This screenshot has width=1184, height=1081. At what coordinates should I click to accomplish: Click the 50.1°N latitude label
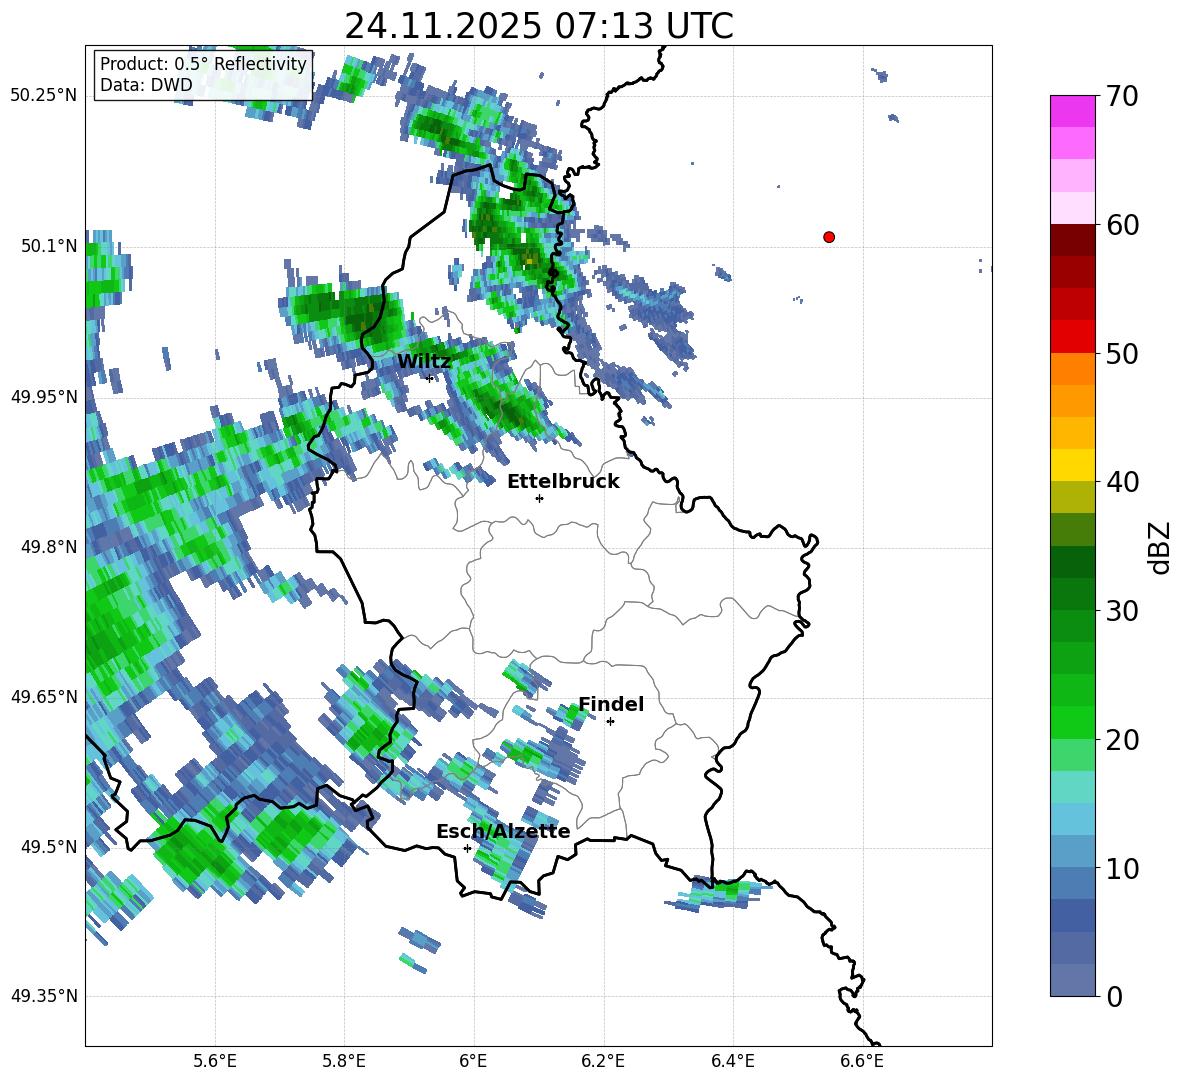click(48, 246)
